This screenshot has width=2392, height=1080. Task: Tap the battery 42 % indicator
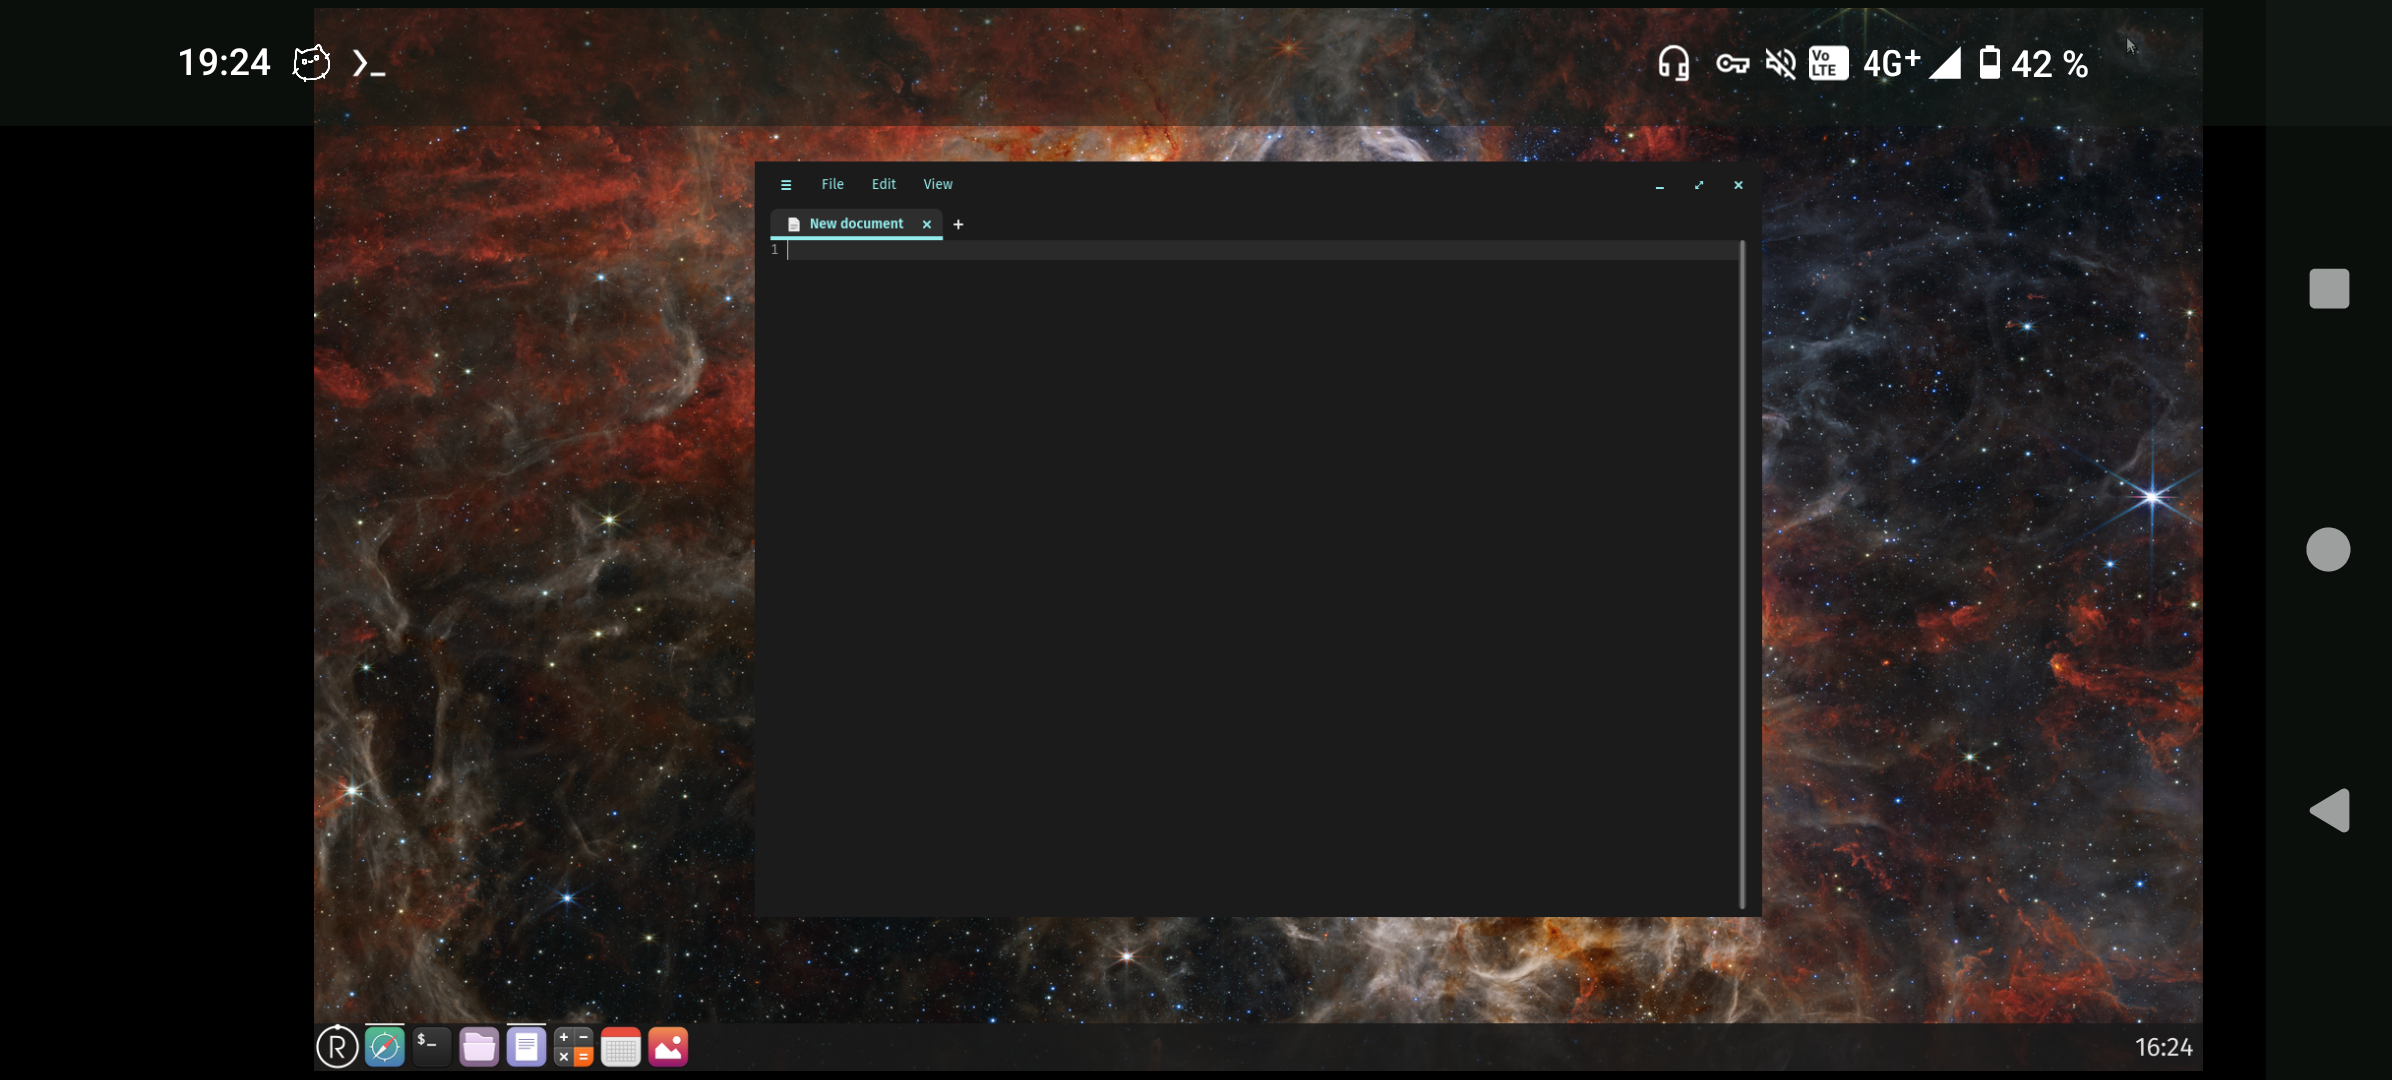click(2035, 64)
